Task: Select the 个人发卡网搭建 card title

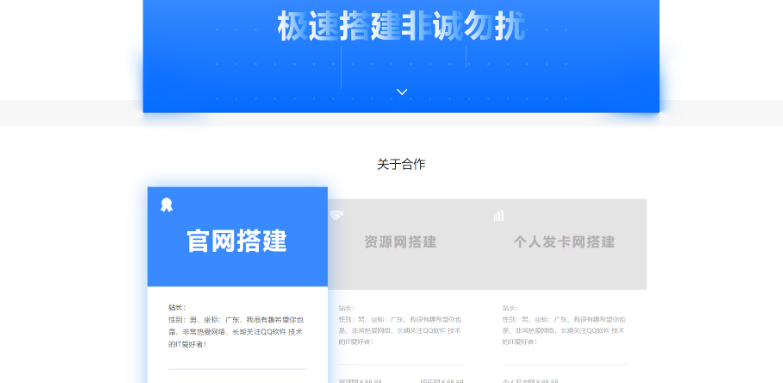Action: click(564, 242)
